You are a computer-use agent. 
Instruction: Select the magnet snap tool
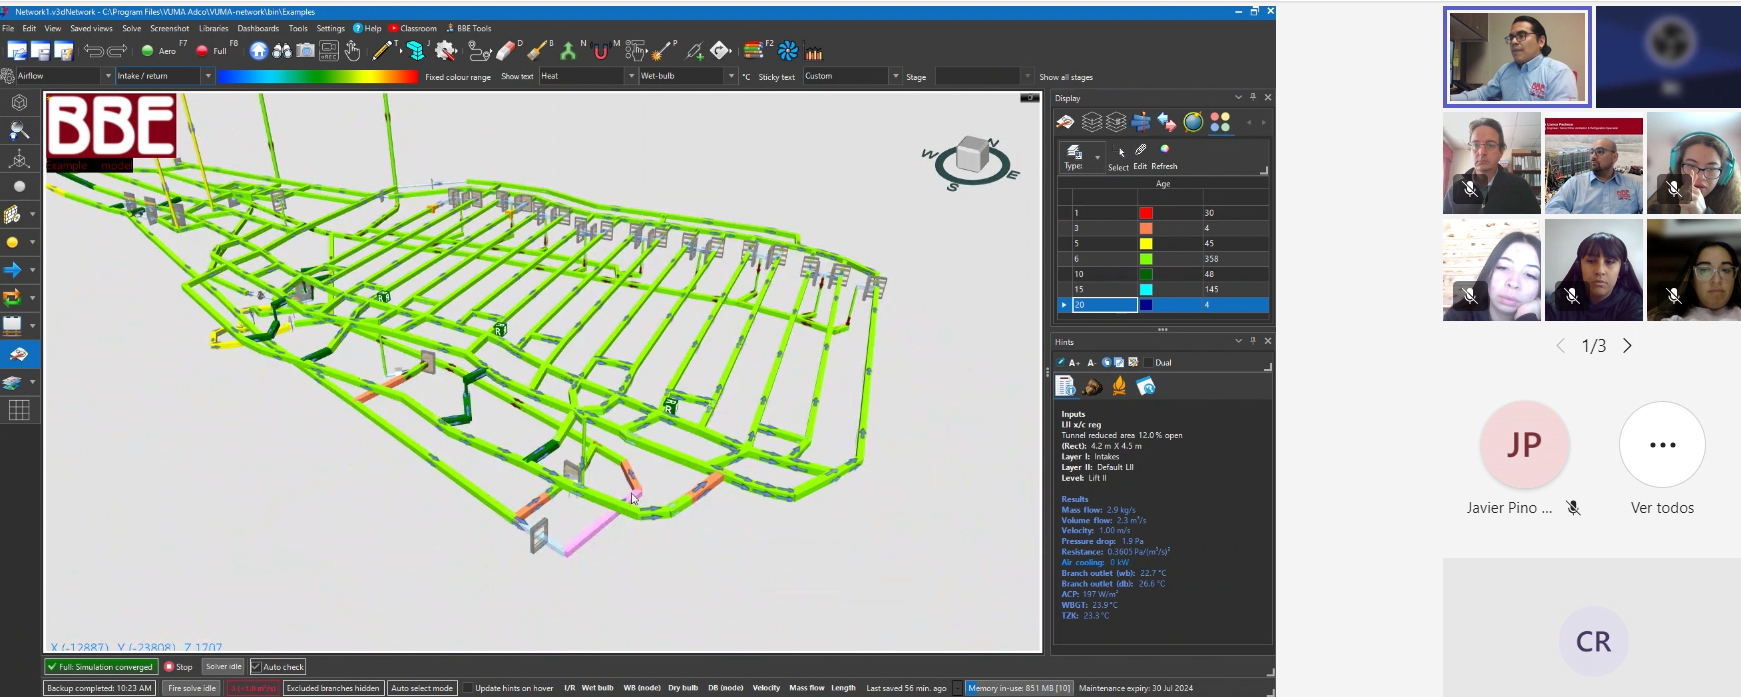[x=600, y=52]
